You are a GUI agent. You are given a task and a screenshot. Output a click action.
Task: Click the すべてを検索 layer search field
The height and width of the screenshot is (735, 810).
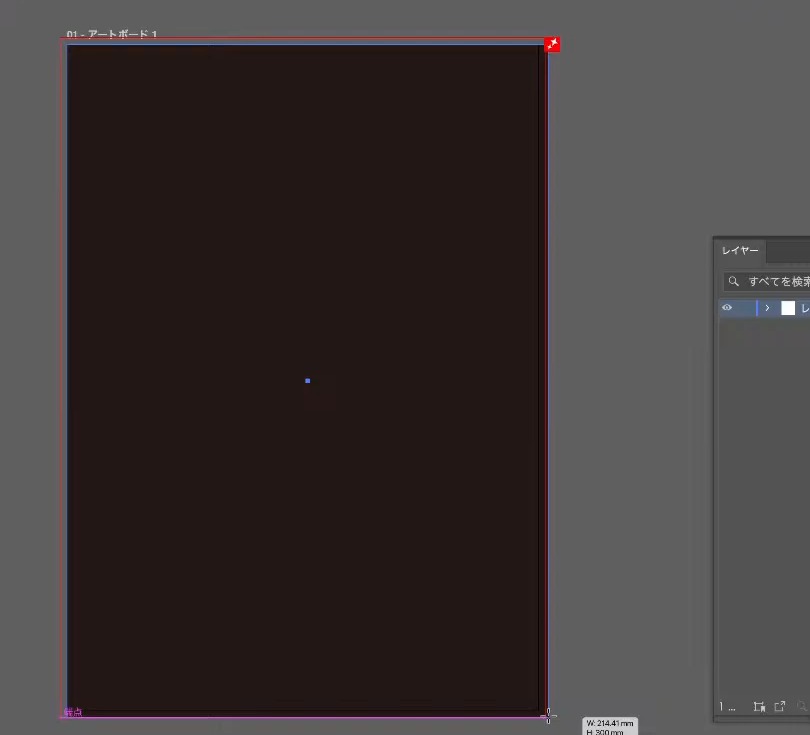767,282
